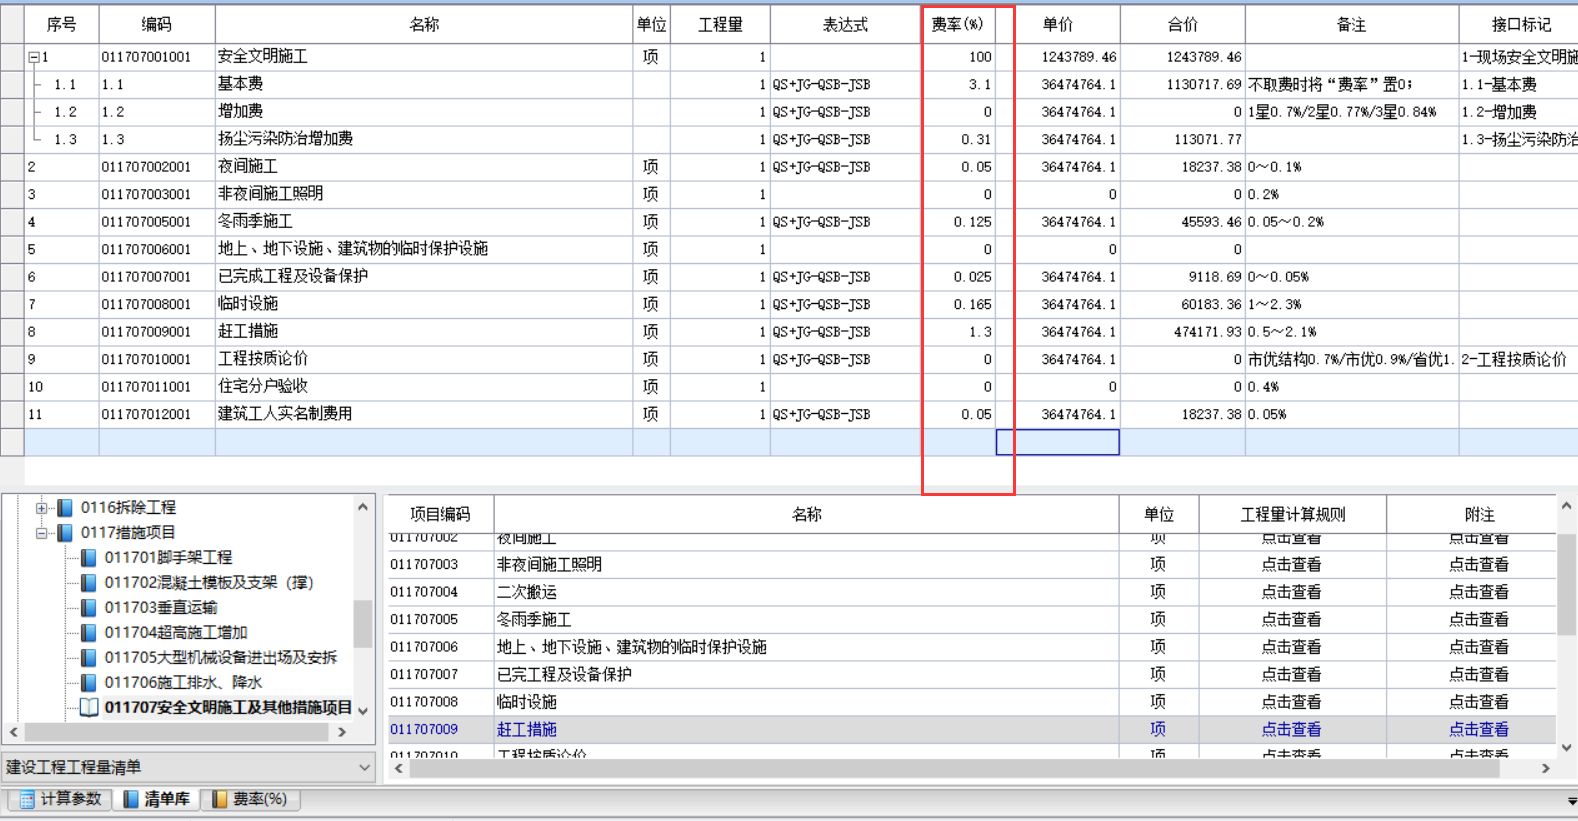1578x821 pixels.
Task: Click the 项目编码 column header
Action: click(x=440, y=515)
